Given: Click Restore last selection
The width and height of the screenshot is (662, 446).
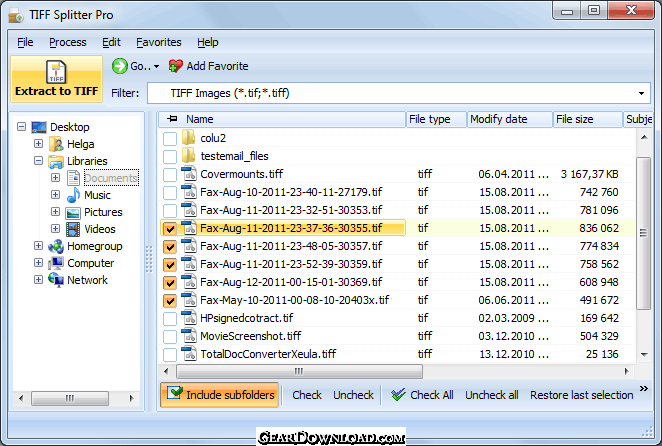Looking at the screenshot, I should coord(581,395).
